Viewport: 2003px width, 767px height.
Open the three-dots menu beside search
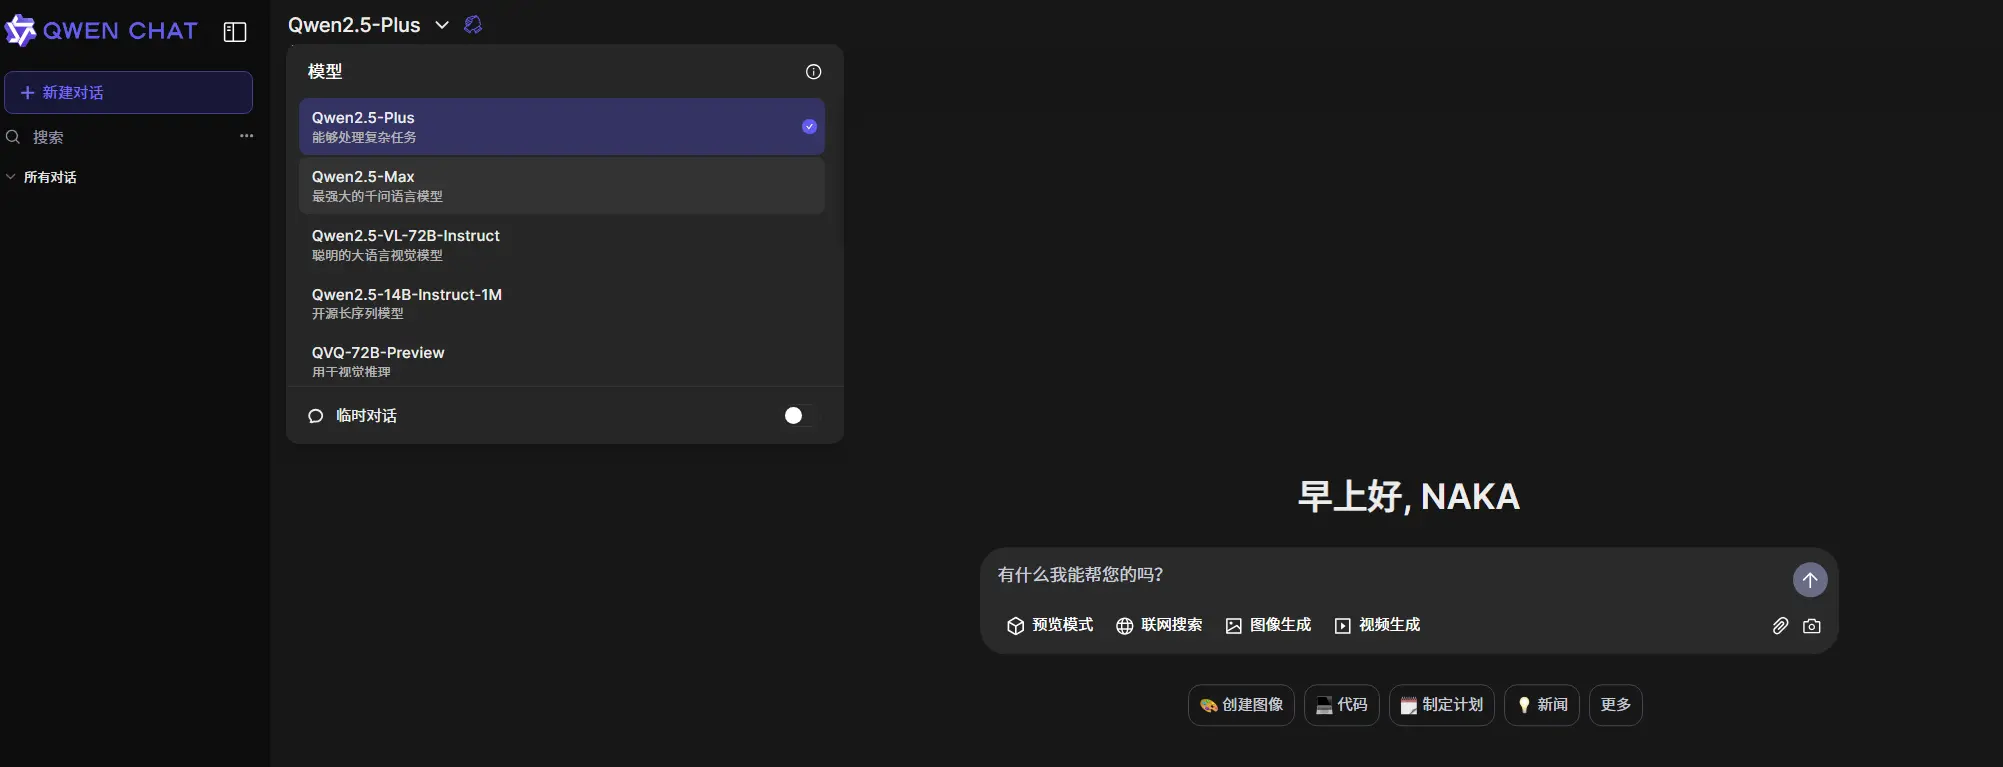coord(246,136)
